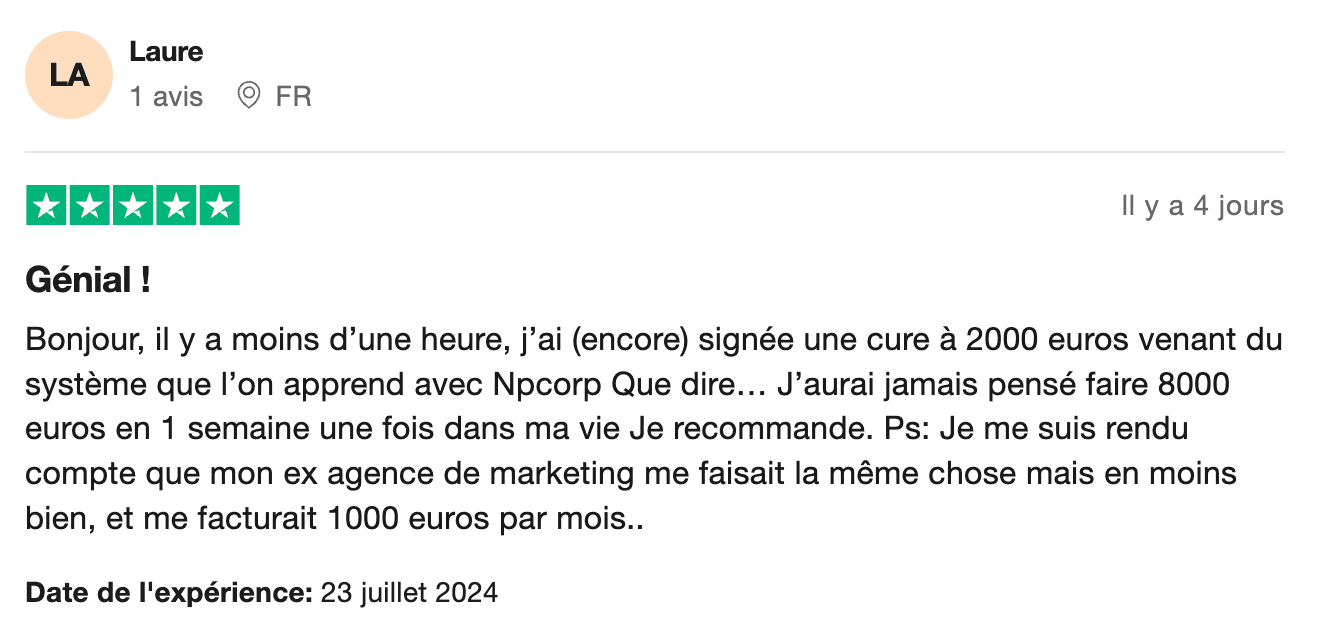The image size is (1322, 622).
Task: Click the second green rating star
Action: (x=89, y=206)
